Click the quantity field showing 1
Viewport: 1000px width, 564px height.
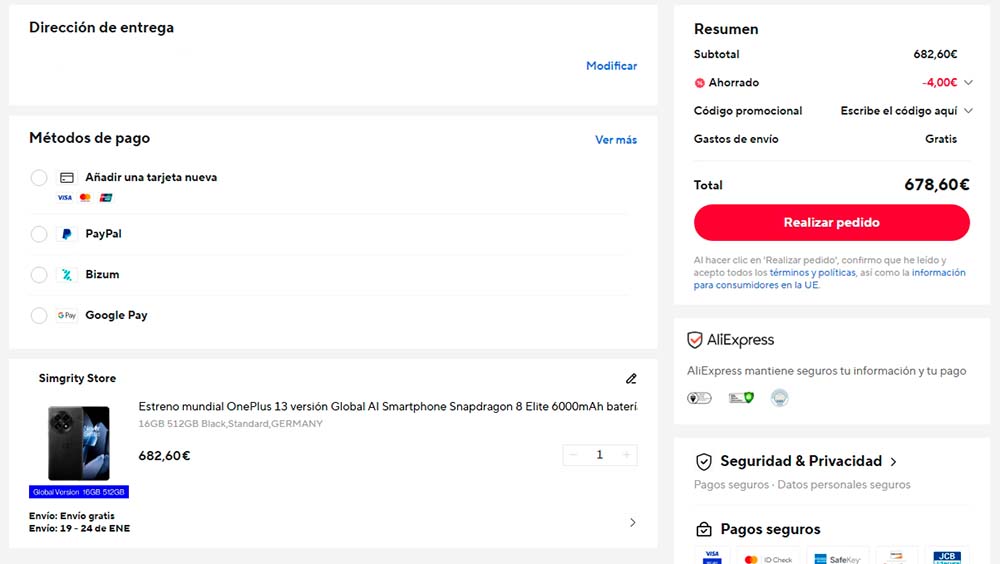pyautogui.click(x=599, y=455)
